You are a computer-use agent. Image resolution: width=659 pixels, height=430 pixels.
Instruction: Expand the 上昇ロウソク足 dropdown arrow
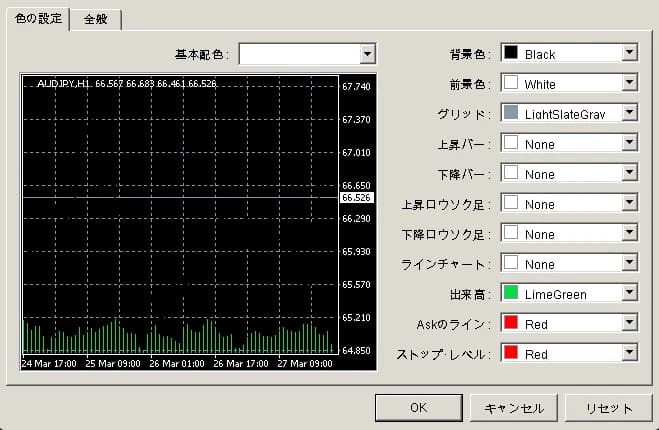[629, 203]
